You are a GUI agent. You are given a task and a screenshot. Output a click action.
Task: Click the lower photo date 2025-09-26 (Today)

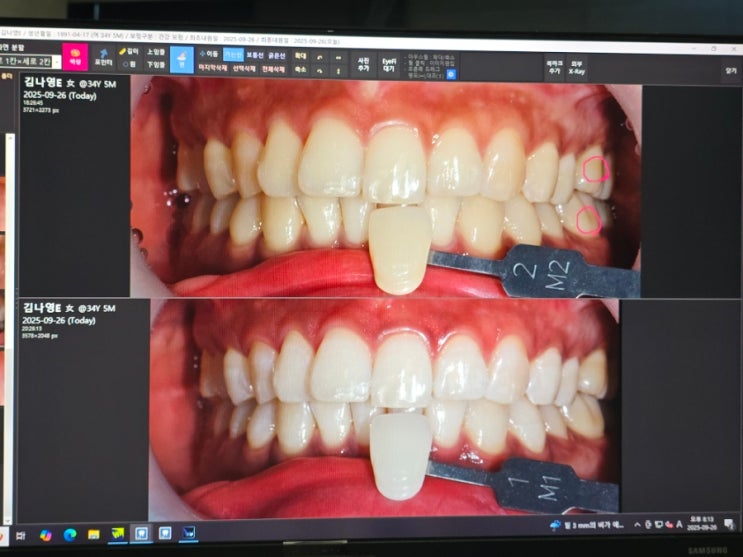point(59,320)
